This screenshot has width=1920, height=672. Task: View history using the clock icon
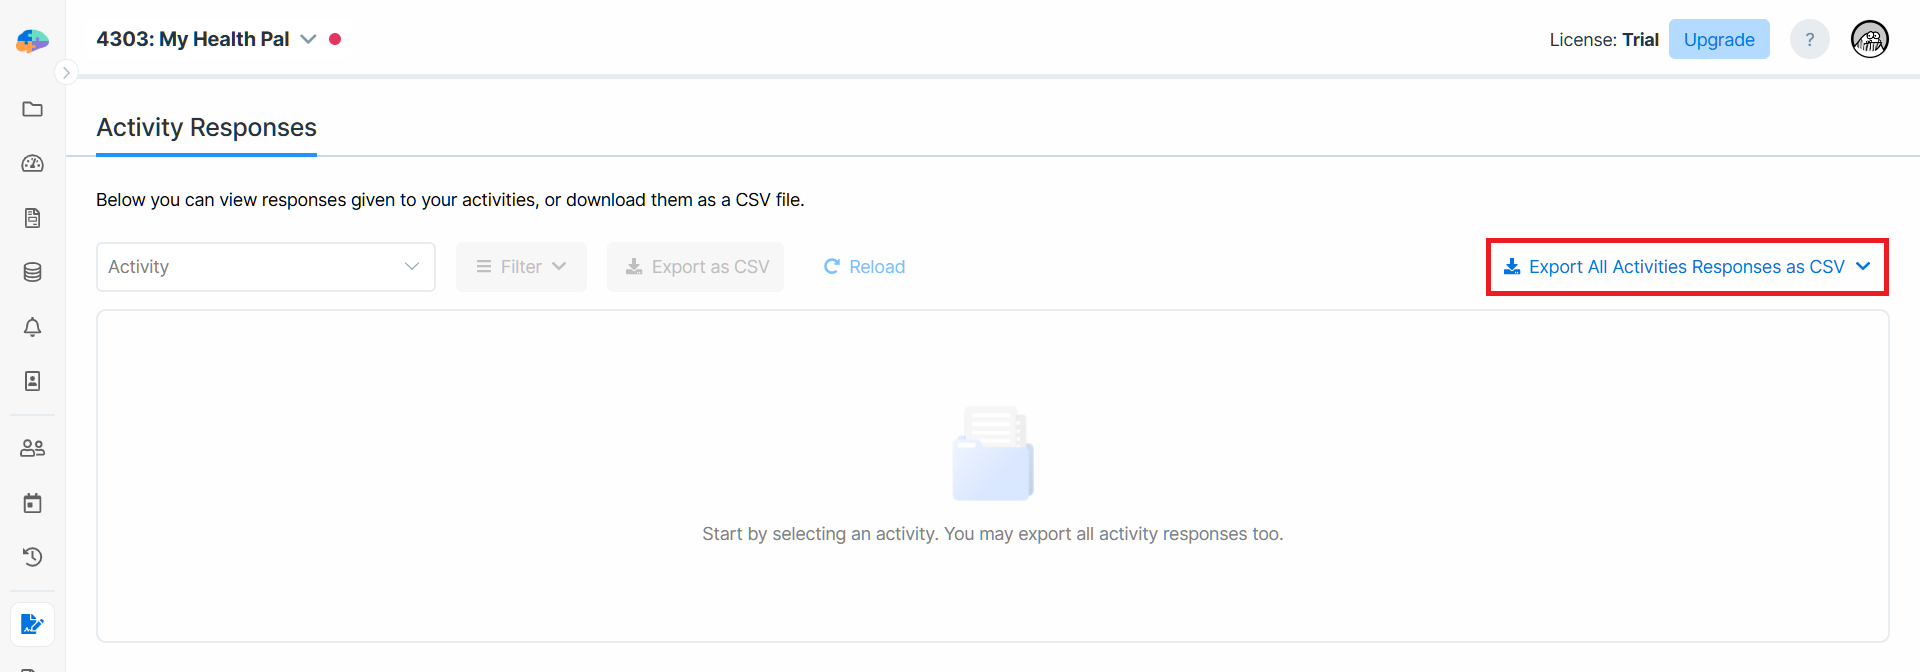[x=32, y=557]
